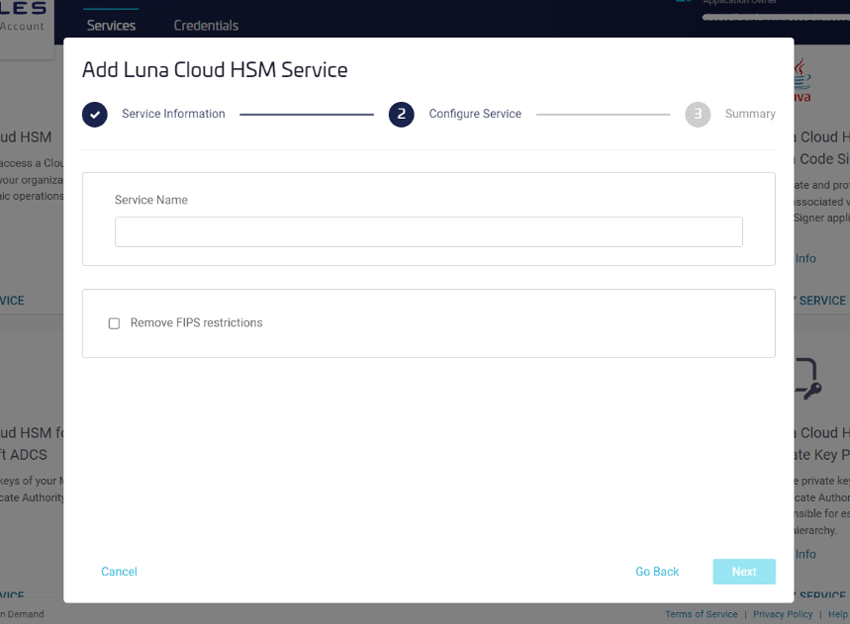The height and width of the screenshot is (624, 850).
Task: Focus the Service Name text field
Action: [428, 232]
